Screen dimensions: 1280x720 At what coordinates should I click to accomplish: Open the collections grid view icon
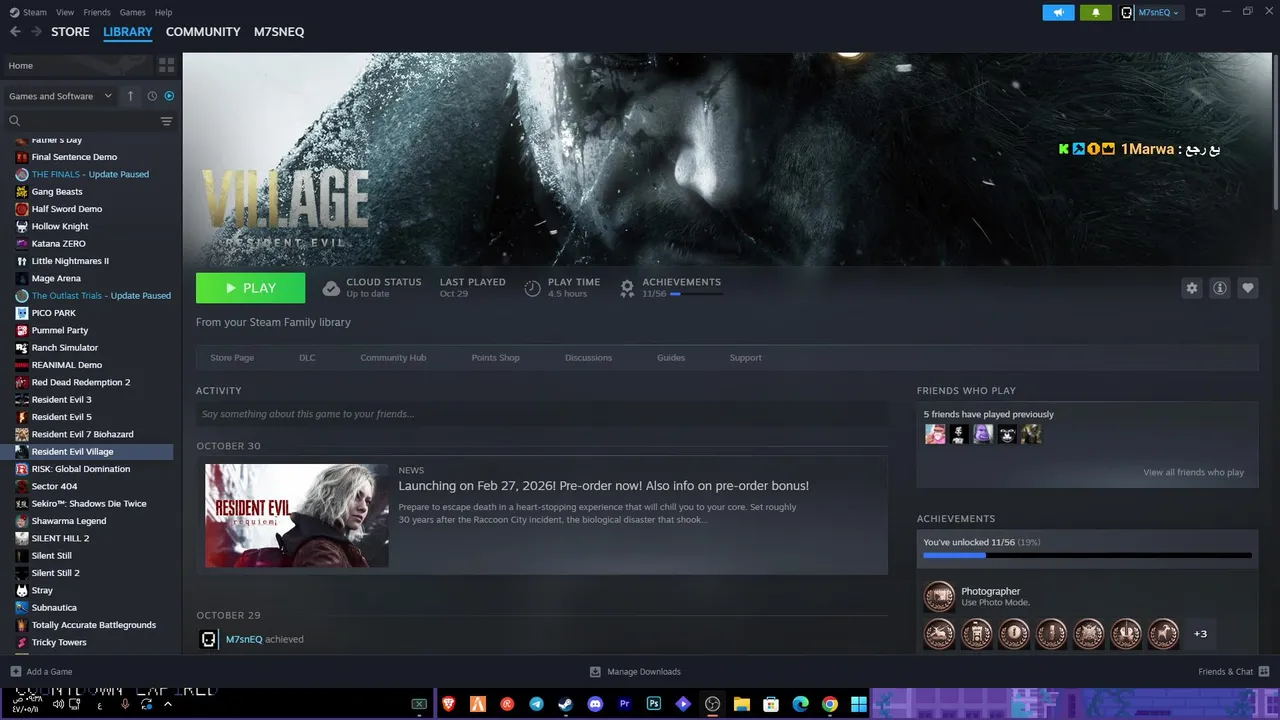click(x=166, y=65)
